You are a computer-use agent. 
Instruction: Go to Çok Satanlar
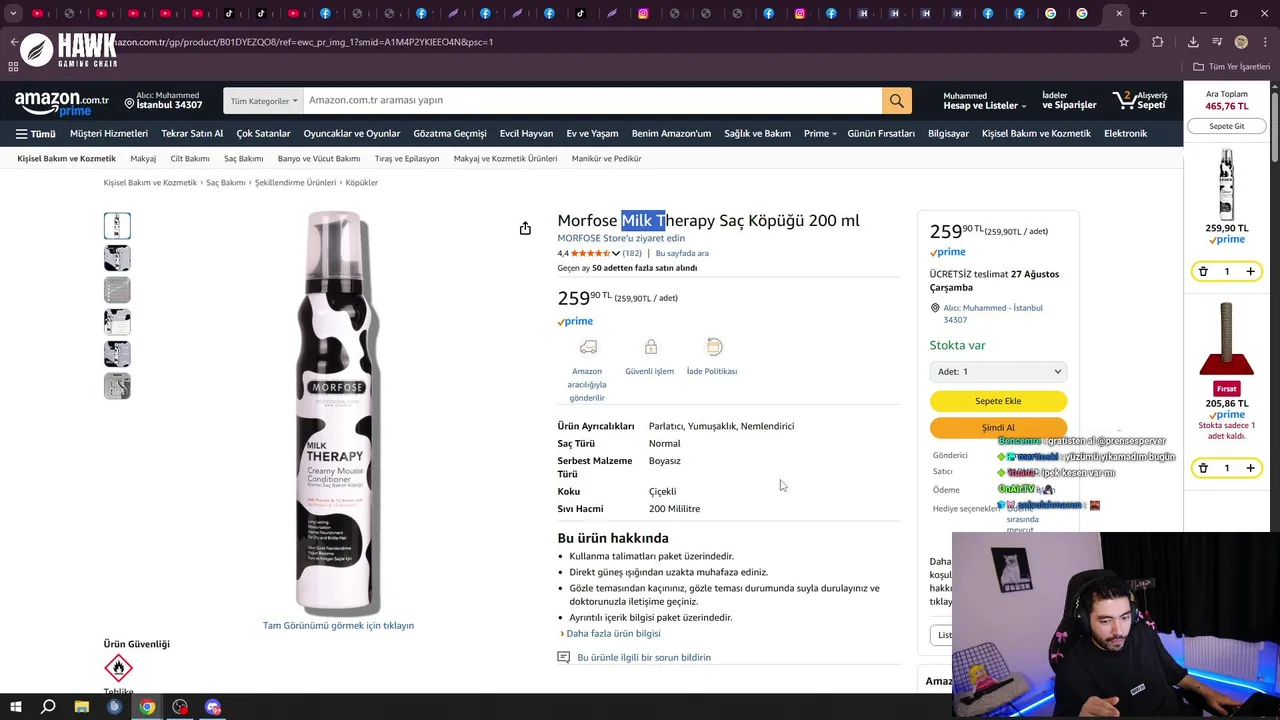[x=263, y=133]
